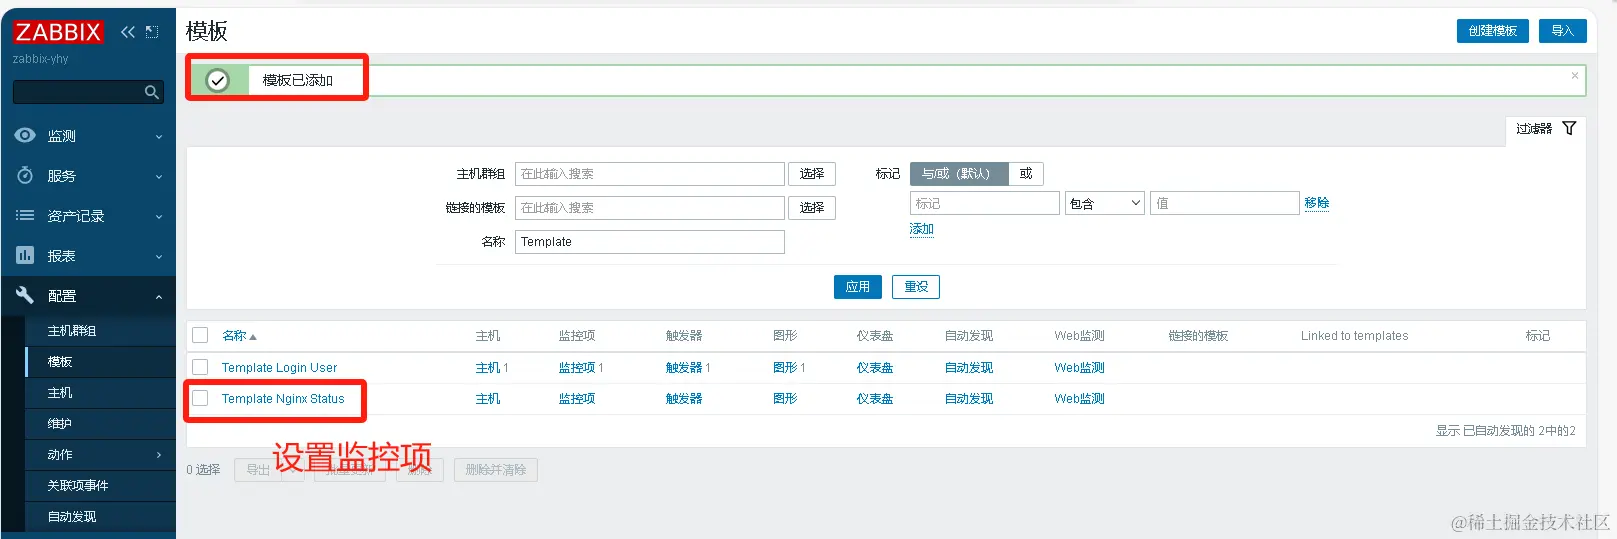Image resolution: width=1617 pixels, height=539 pixels.
Task: Check the Template Login User checkbox
Action: click(x=200, y=367)
